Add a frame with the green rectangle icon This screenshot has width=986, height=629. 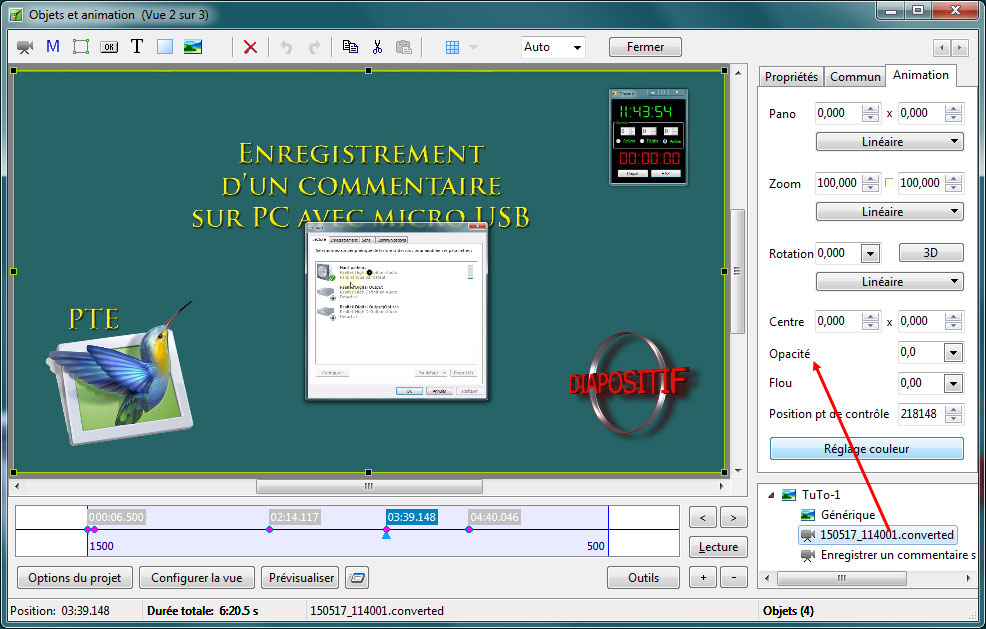click(x=81, y=47)
